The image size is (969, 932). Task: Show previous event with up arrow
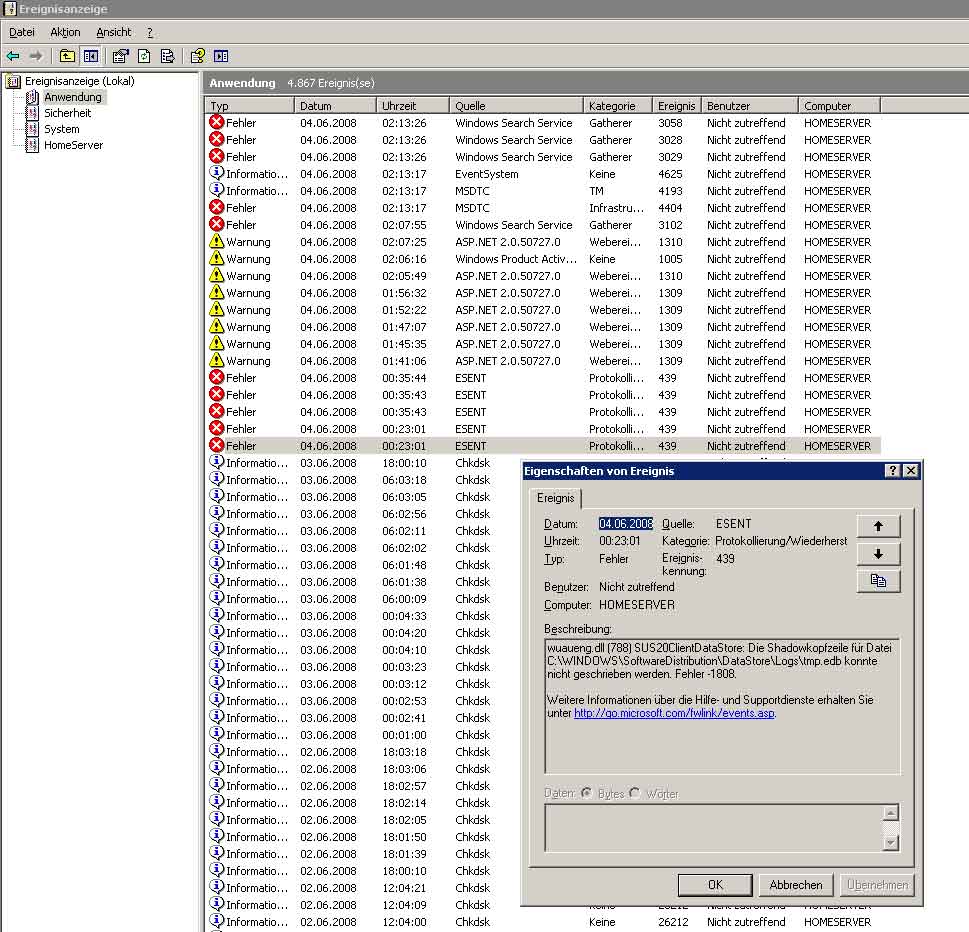click(878, 526)
